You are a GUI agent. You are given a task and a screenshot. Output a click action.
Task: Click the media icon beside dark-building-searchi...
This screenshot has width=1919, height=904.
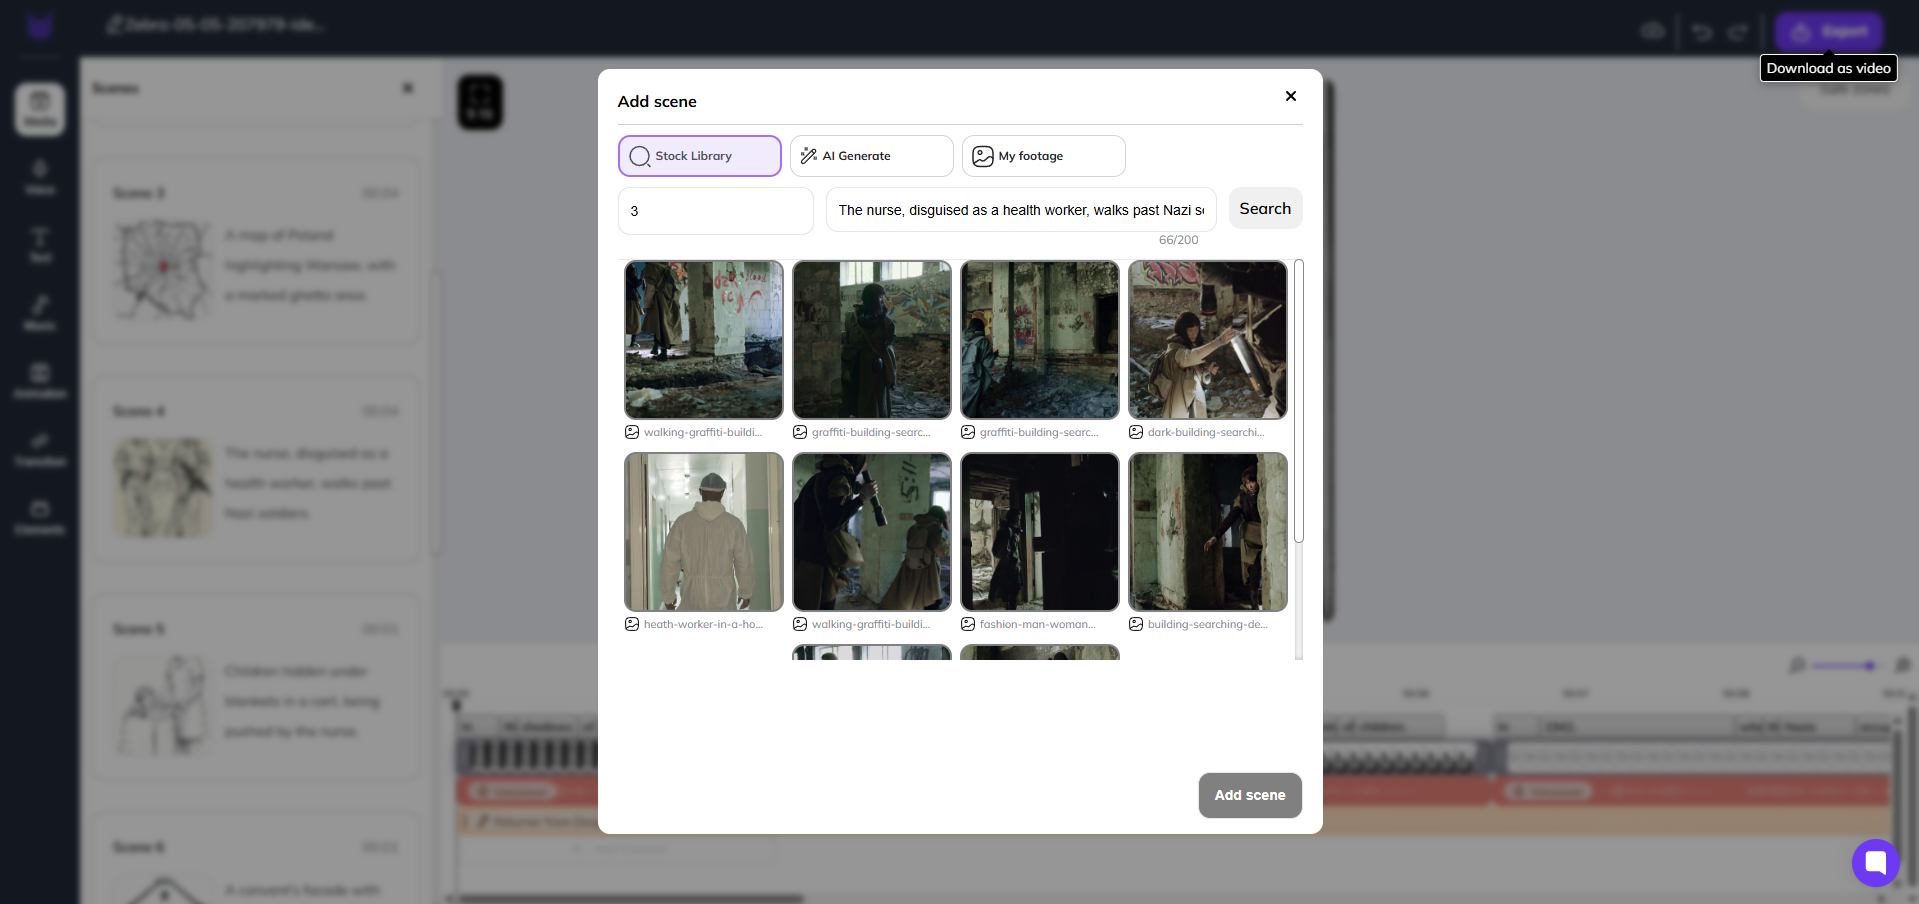pyautogui.click(x=1136, y=432)
